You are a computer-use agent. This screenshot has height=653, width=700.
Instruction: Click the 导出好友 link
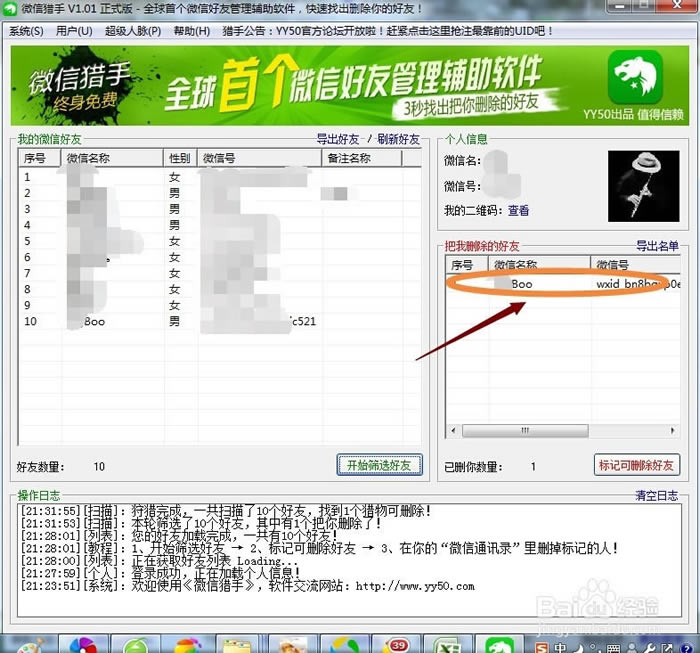click(338, 139)
